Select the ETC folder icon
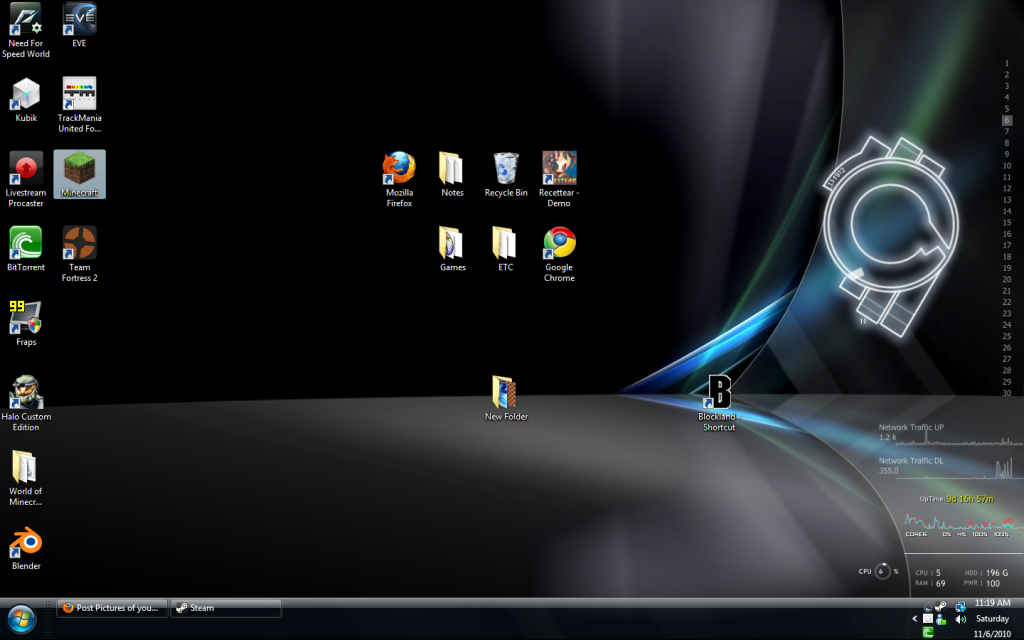 tap(505, 249)
